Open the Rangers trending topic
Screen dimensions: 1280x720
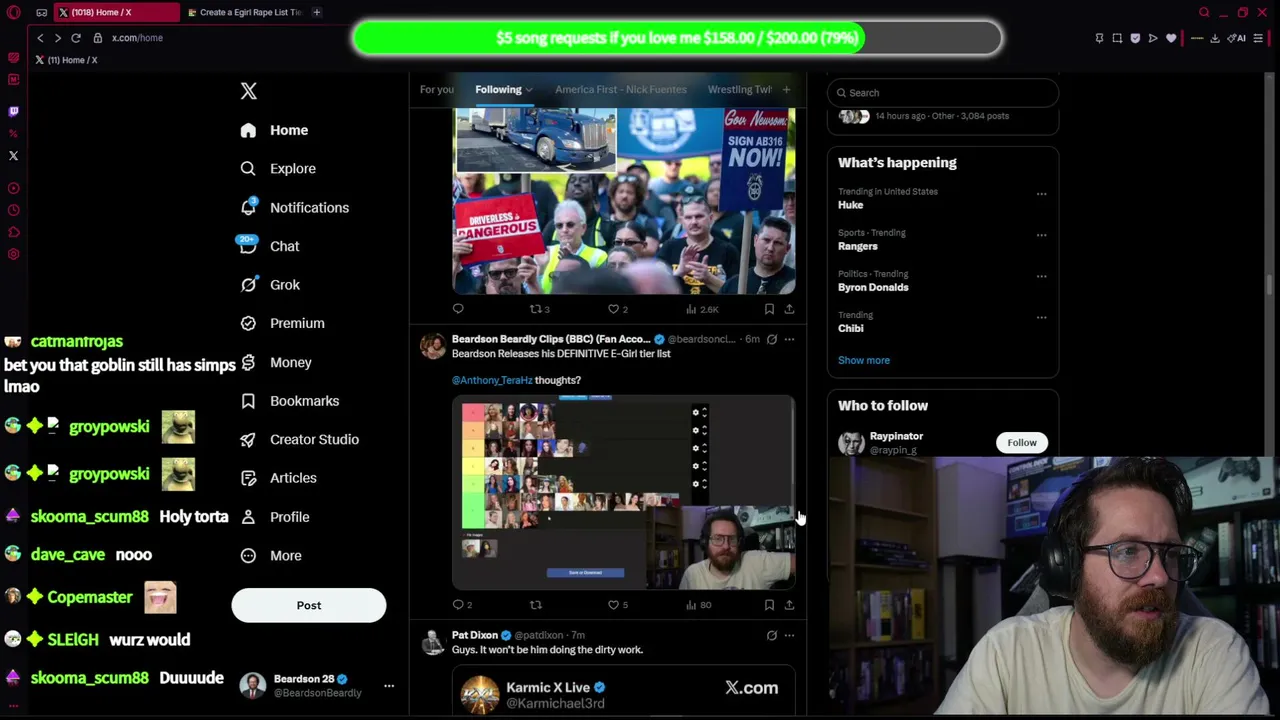coord(858,246)
